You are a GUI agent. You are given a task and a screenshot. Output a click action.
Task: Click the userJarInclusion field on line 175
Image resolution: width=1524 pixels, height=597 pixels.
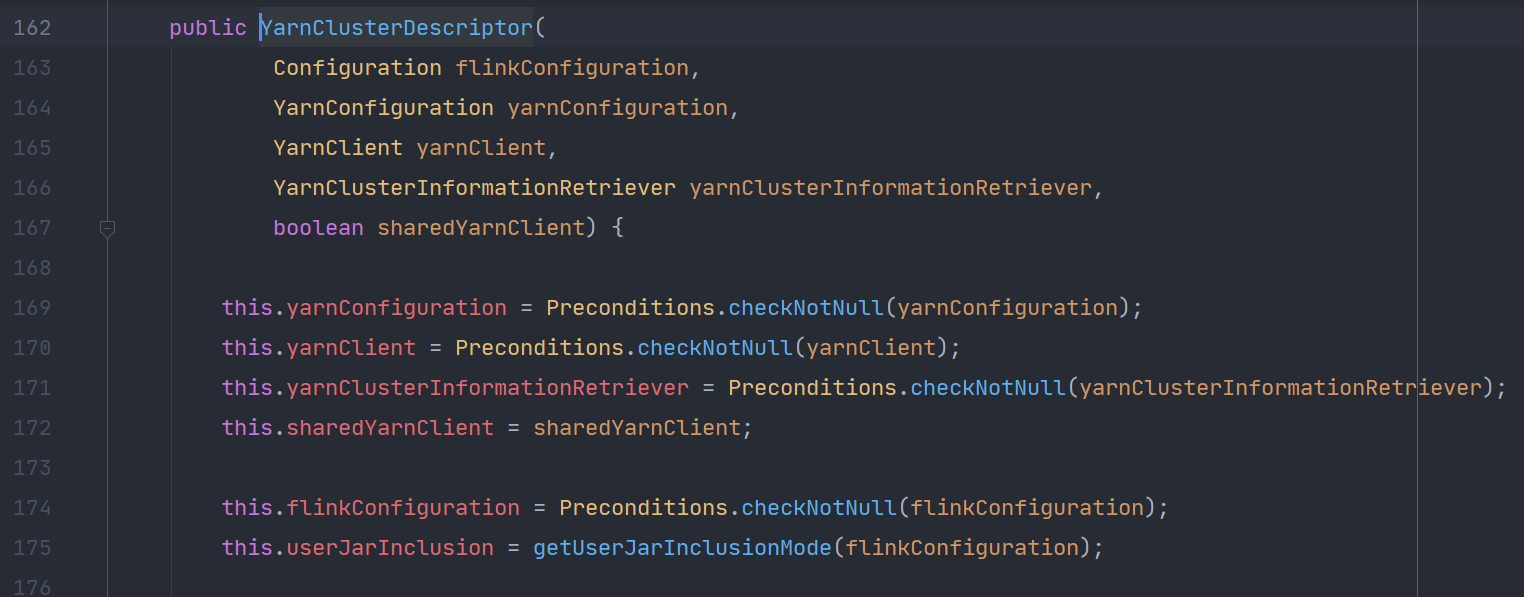pyautogui.click(x=390, y=548)
